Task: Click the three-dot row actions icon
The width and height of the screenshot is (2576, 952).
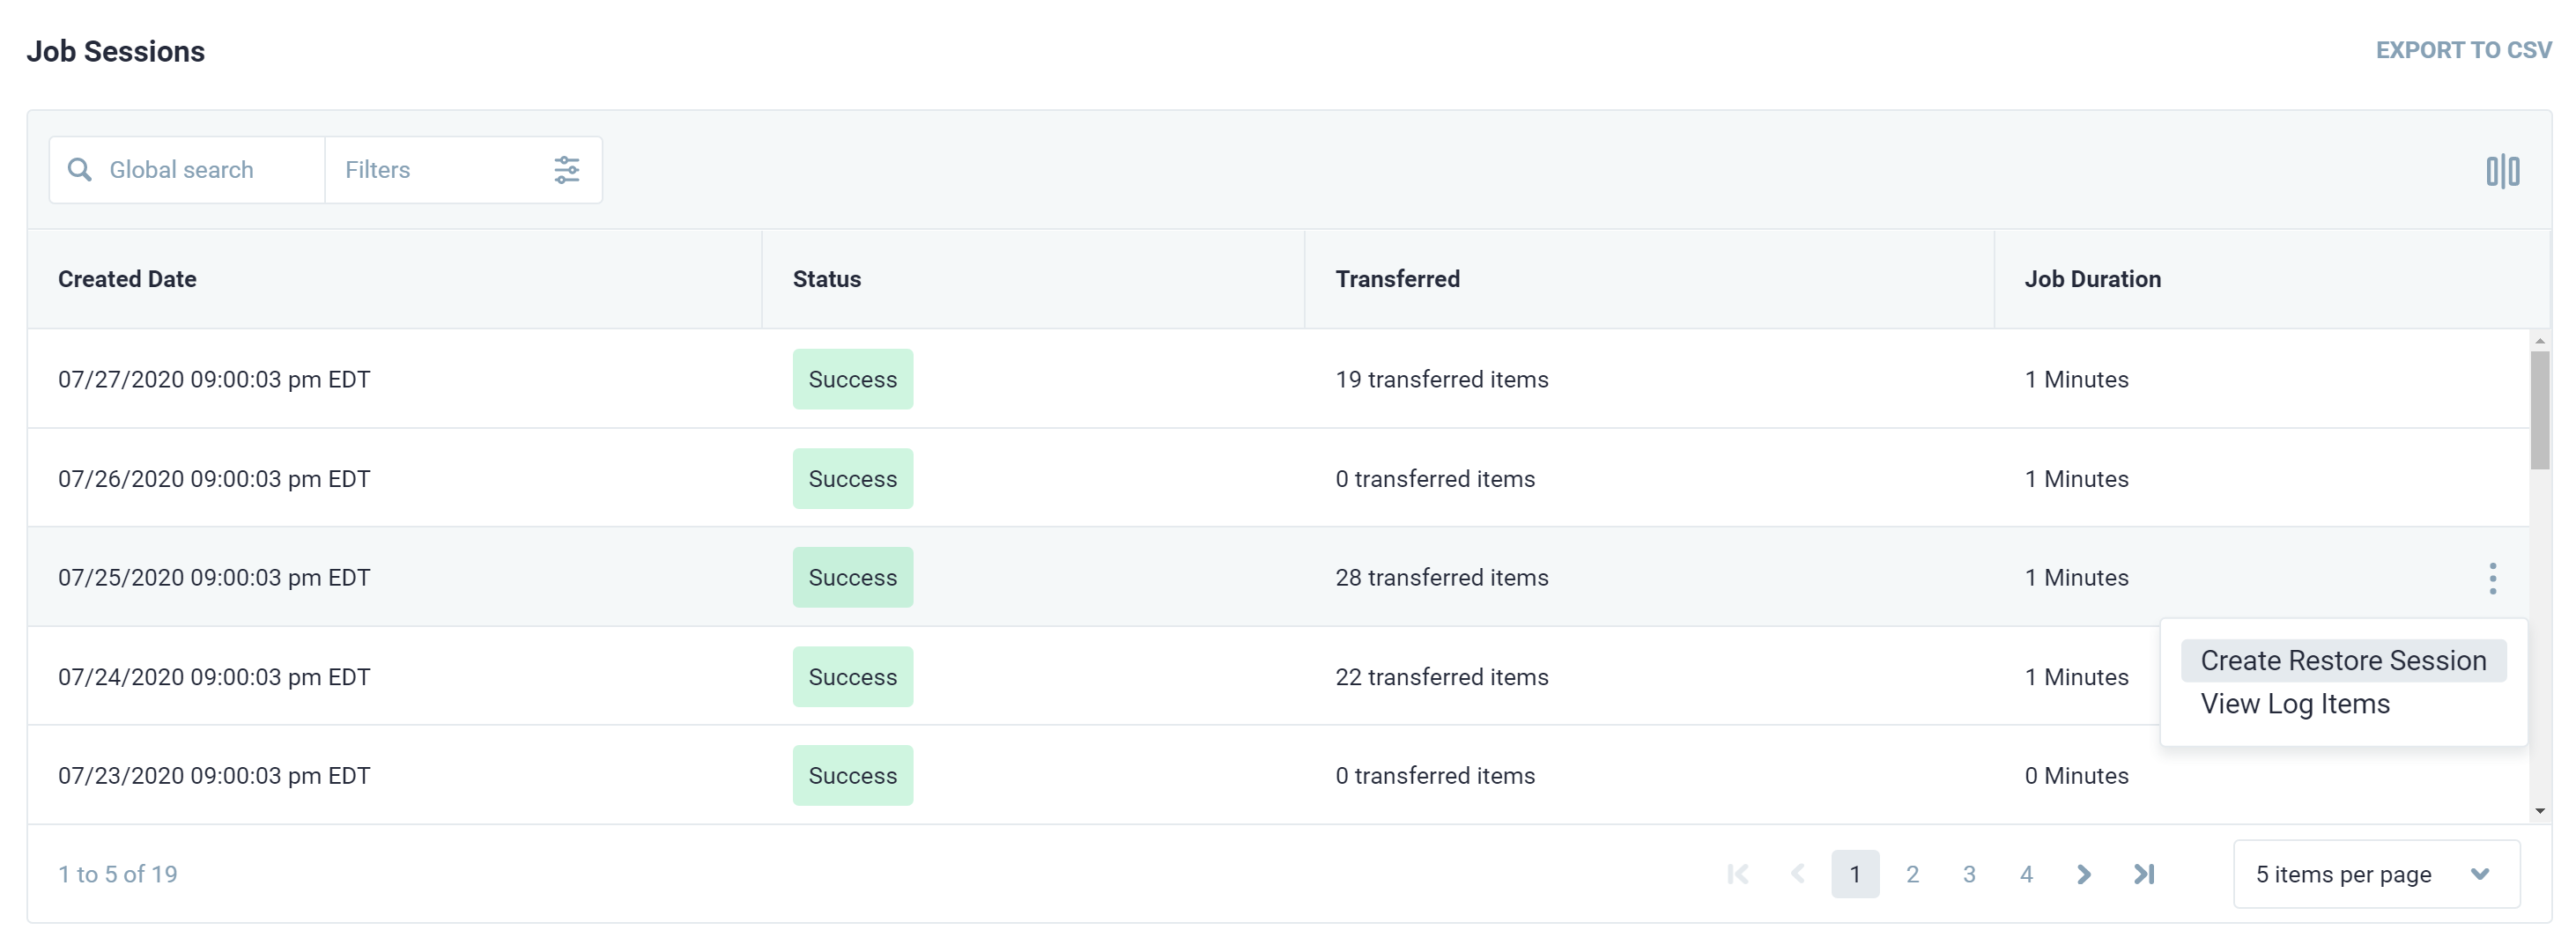Action: tap(2492, 578)
